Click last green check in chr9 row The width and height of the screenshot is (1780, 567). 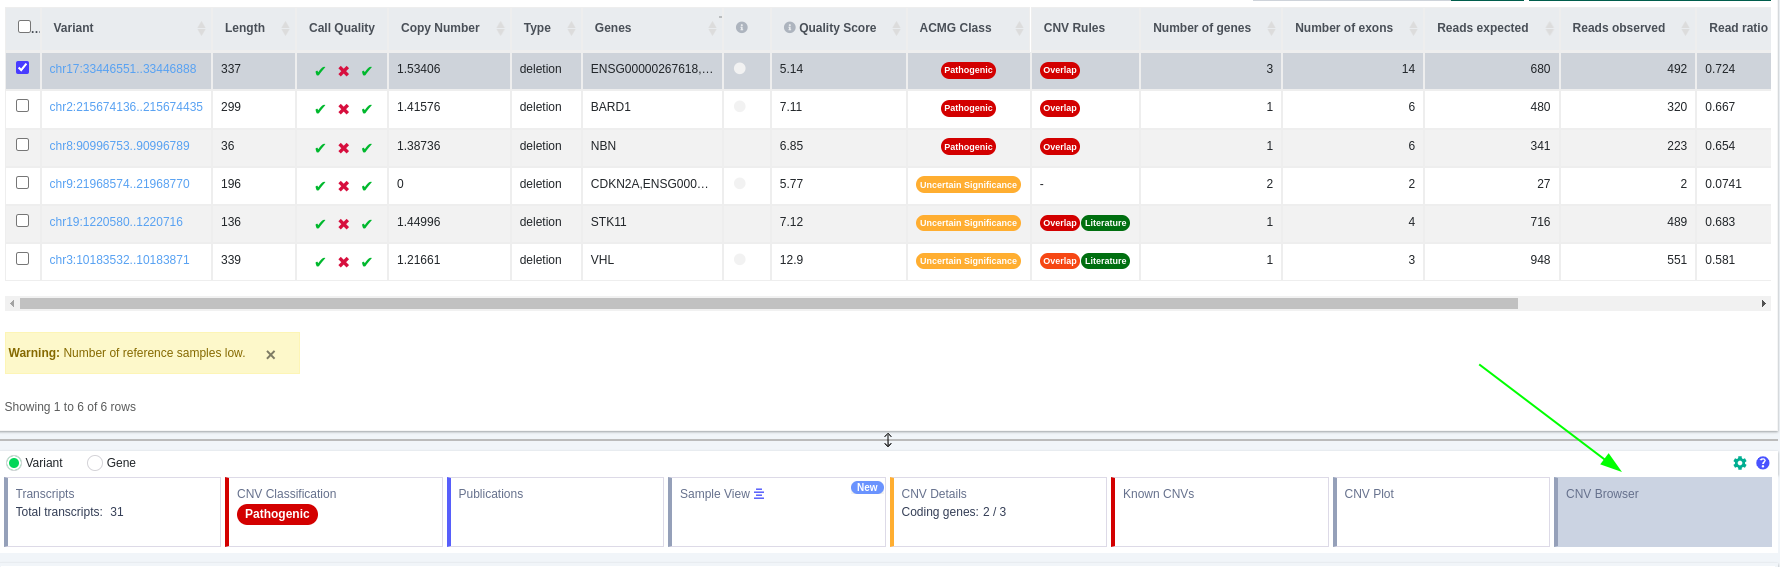[x=366, y=186]
